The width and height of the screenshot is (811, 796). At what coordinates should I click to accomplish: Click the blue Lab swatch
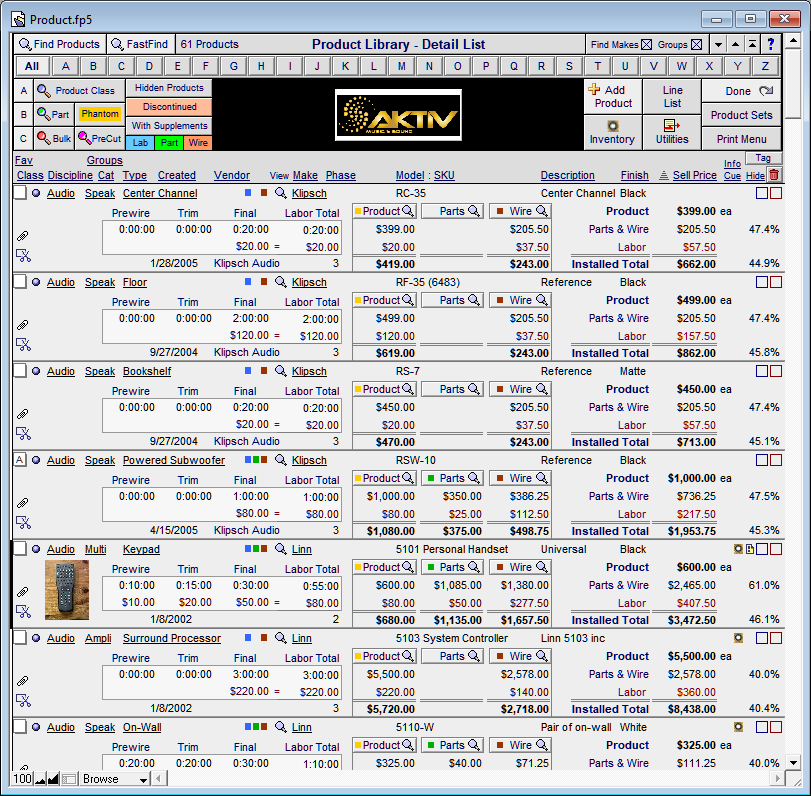pyautogui.click(x=140, y=143)
